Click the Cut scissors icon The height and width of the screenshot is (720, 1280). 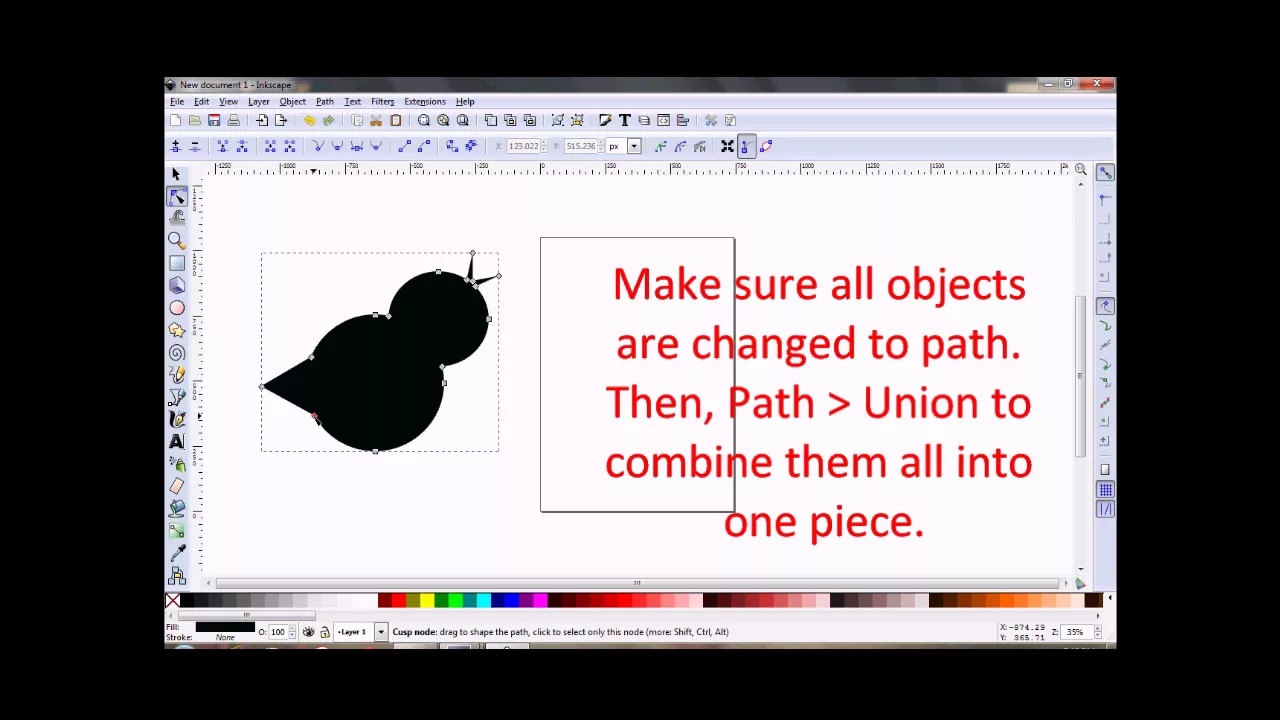tap(376, 120)
